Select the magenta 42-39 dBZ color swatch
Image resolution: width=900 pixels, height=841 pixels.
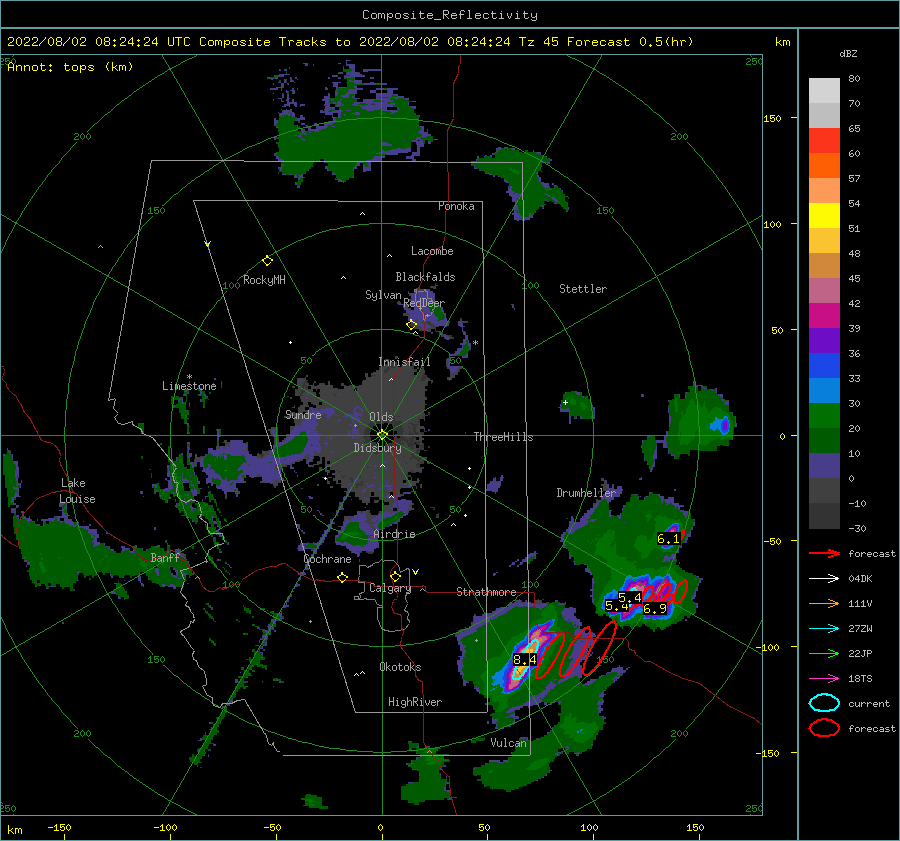coord(824,316)
